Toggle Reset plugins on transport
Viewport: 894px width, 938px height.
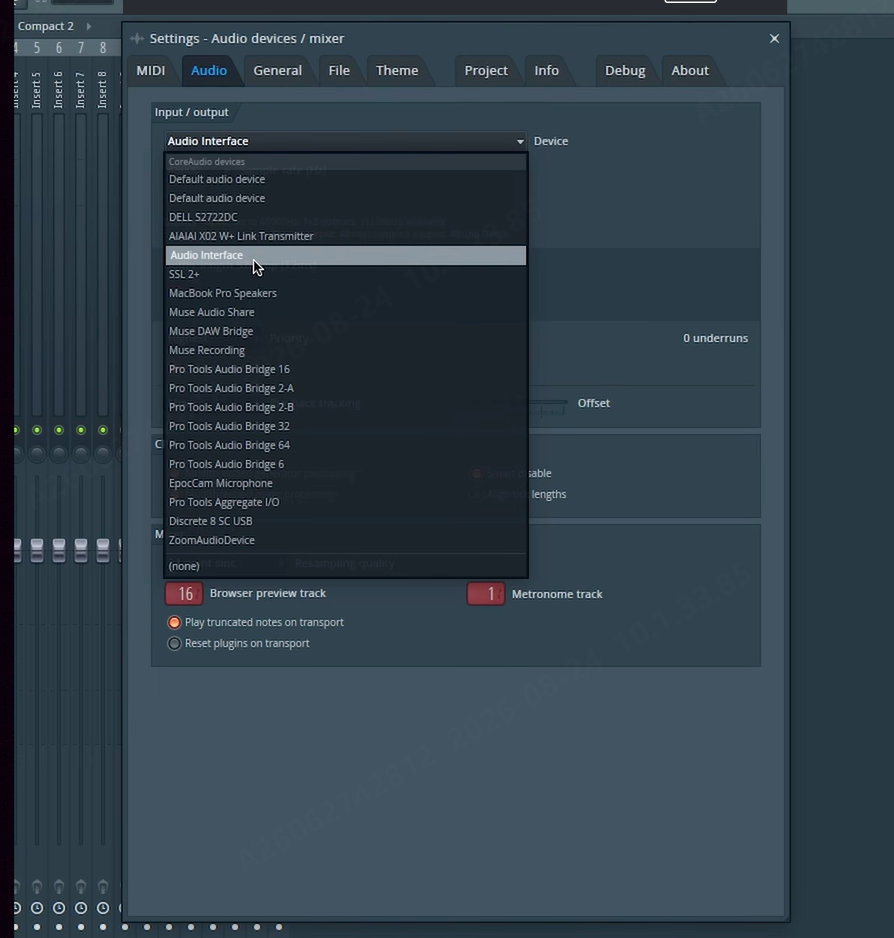(174, 644)
